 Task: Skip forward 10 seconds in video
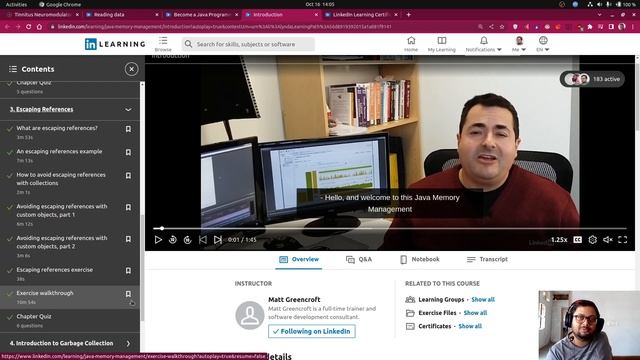click(187, 240)
